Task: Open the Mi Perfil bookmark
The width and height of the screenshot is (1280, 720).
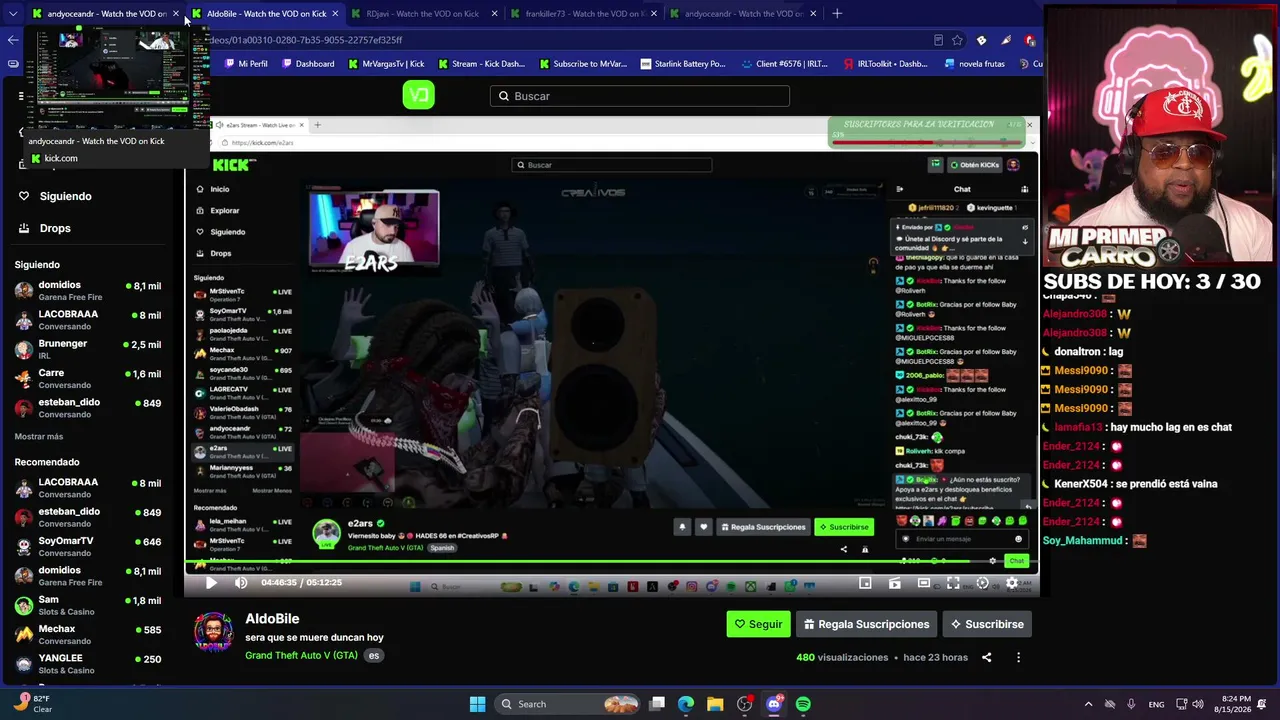Action: [244, 64]
